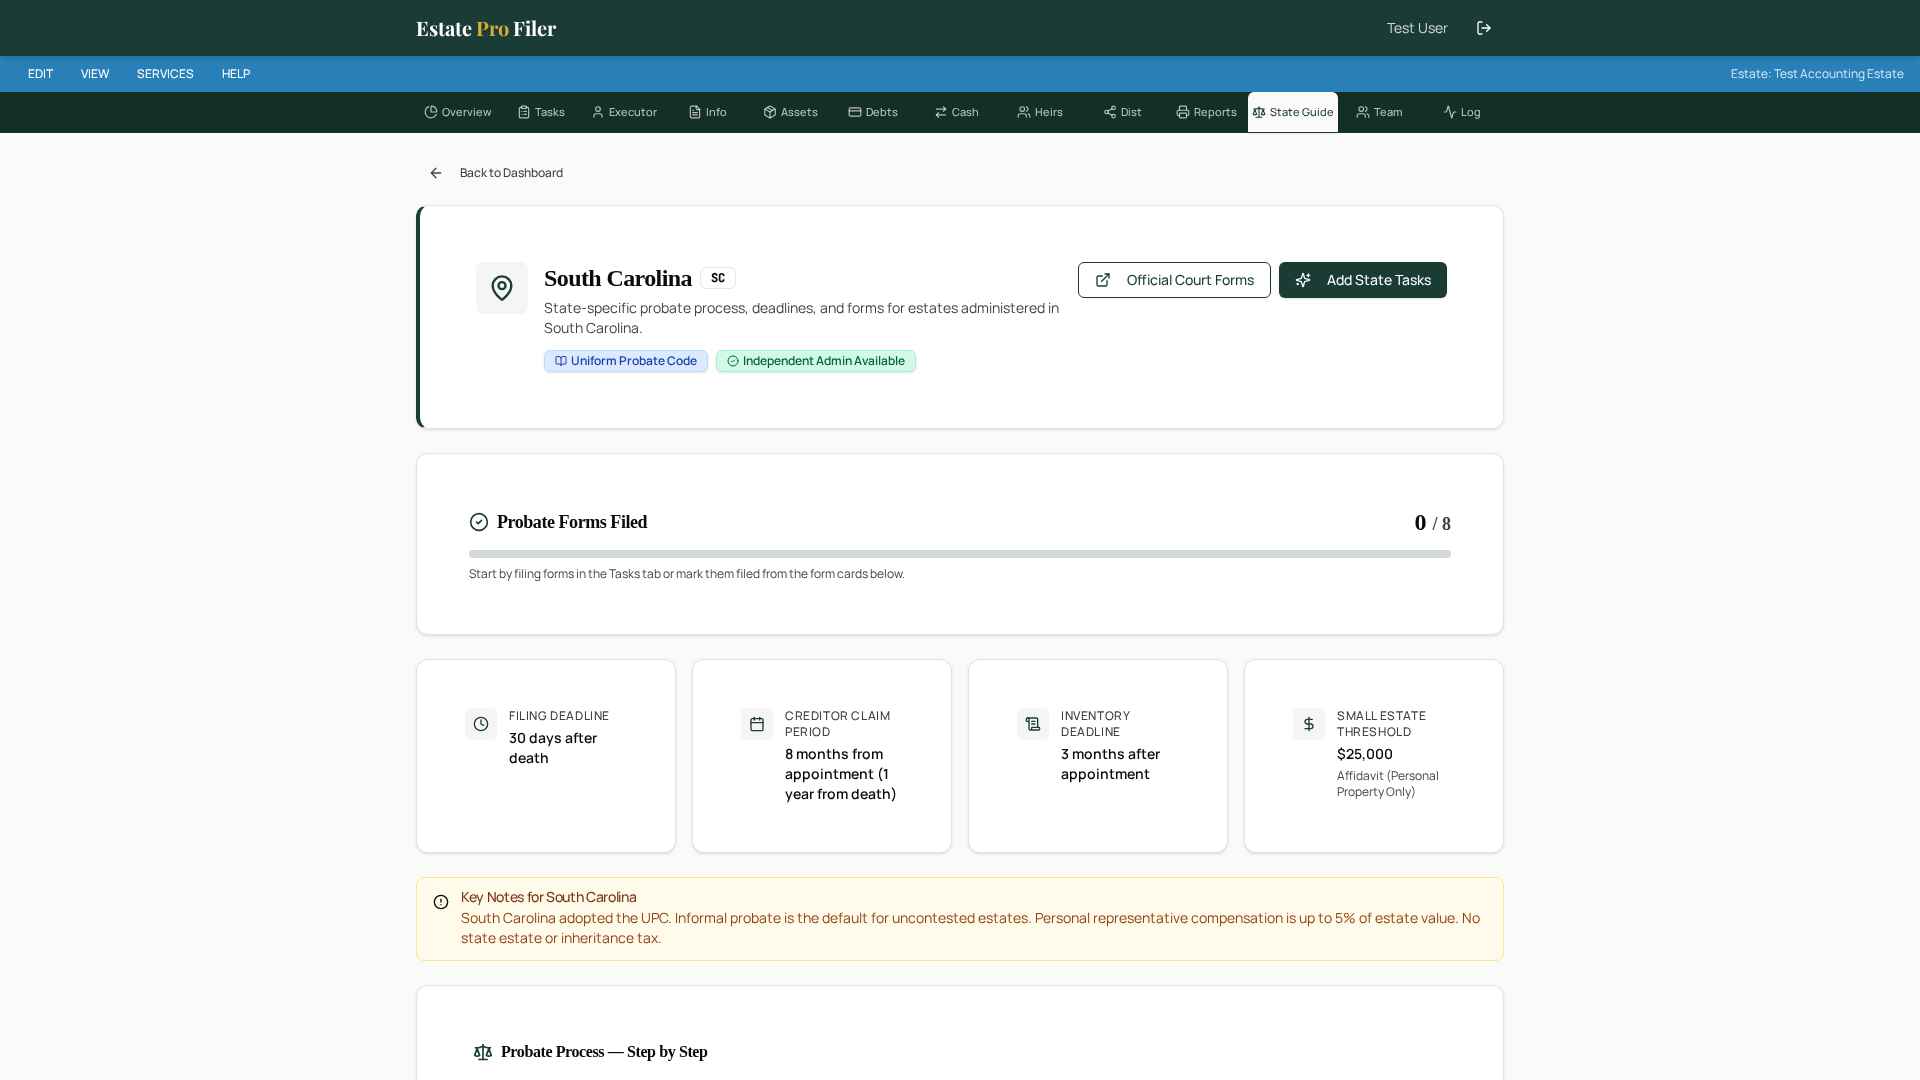This screenshot has width=1920, height=1080.
Task: Open the HELP menu
Action: click(236, 74)
